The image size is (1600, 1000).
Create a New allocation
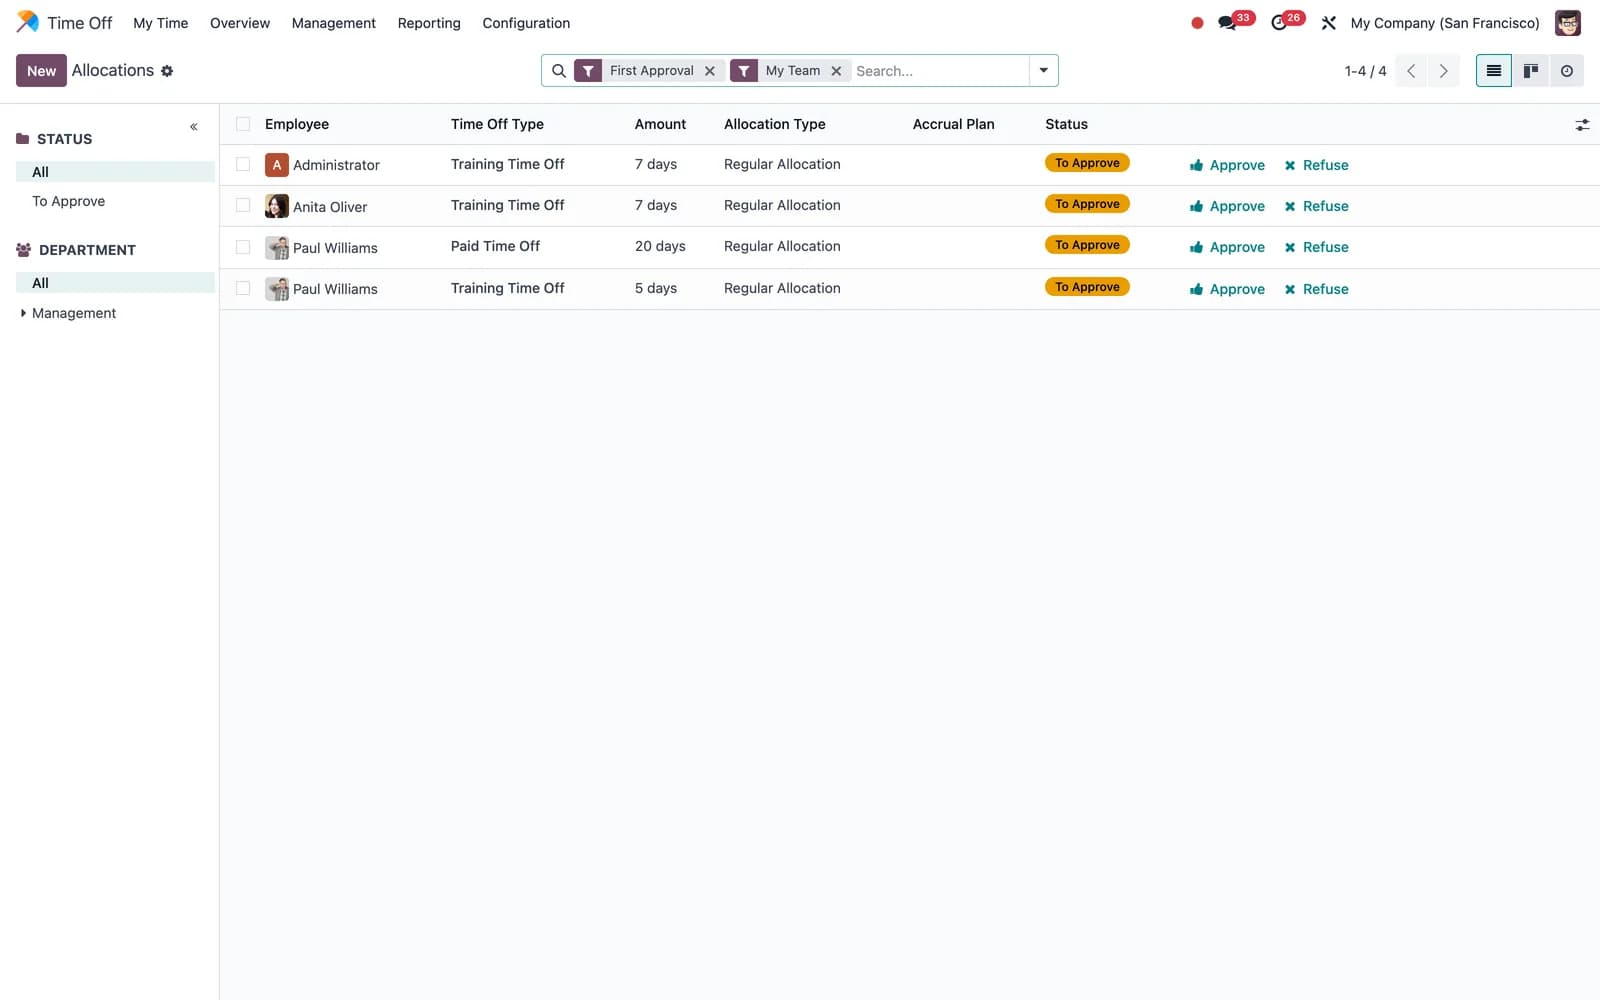(x=41, y=71)
